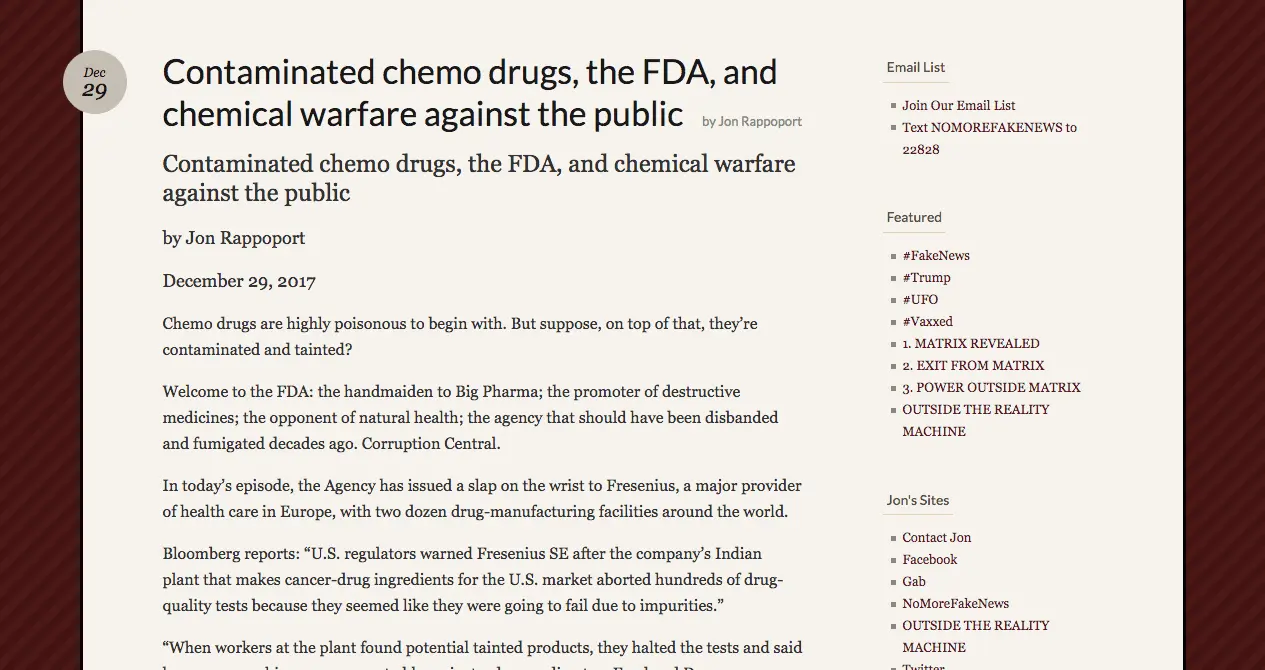Viewport: 1265px width, 670px height.
Task: Click the author name Jon Rappoport byline
Action: click(752, 122)
